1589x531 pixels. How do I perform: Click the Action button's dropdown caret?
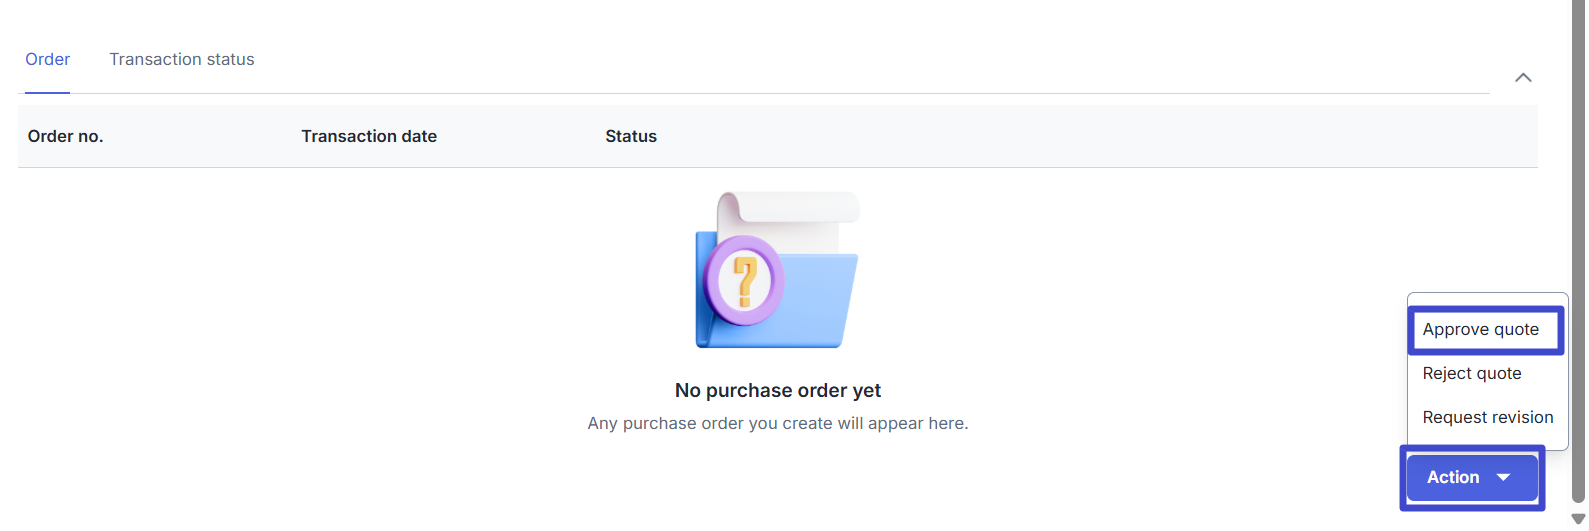(x=1503, y=478)
